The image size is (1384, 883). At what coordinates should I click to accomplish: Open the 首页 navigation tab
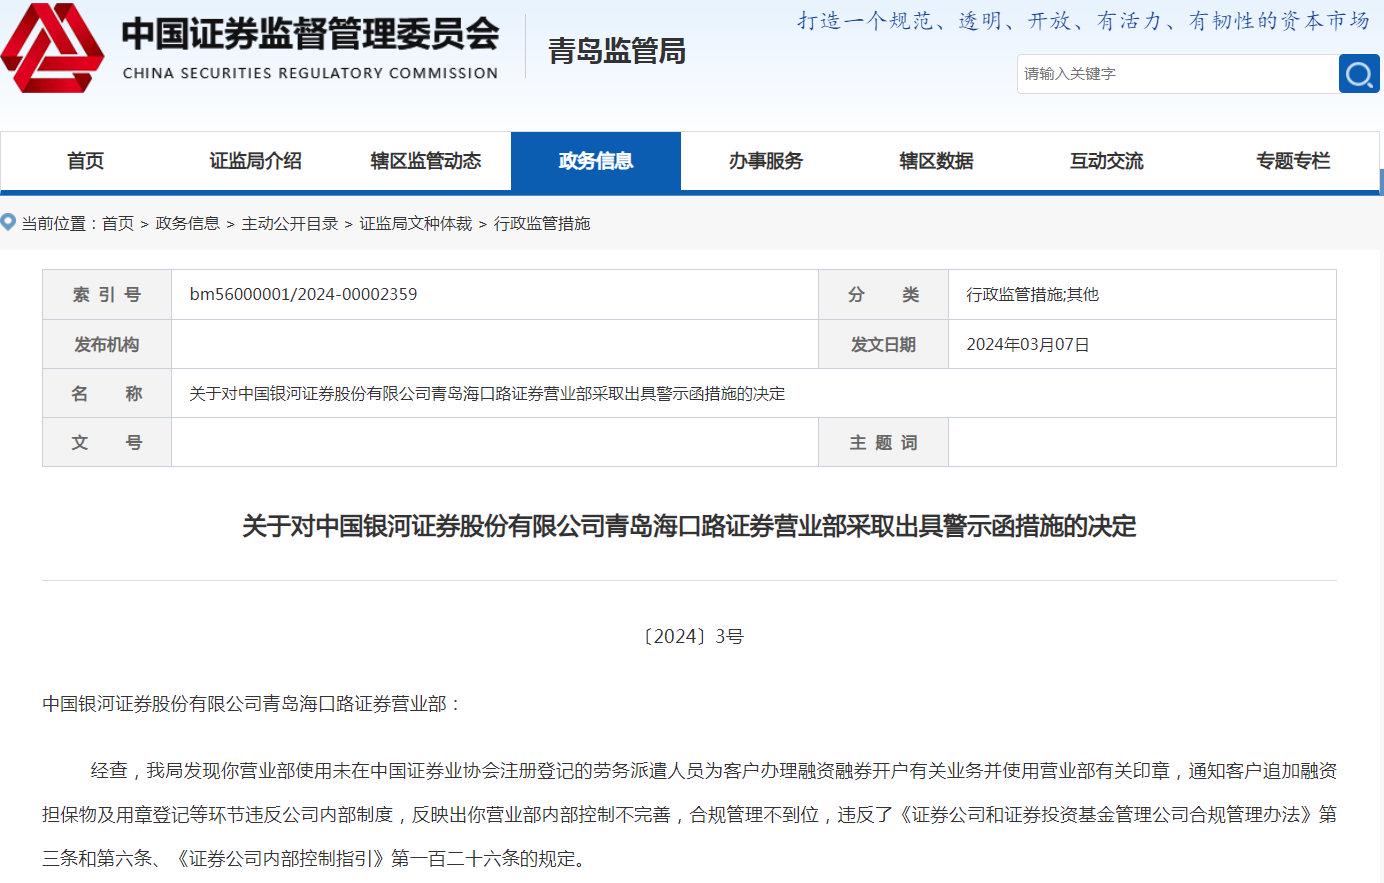85,161
